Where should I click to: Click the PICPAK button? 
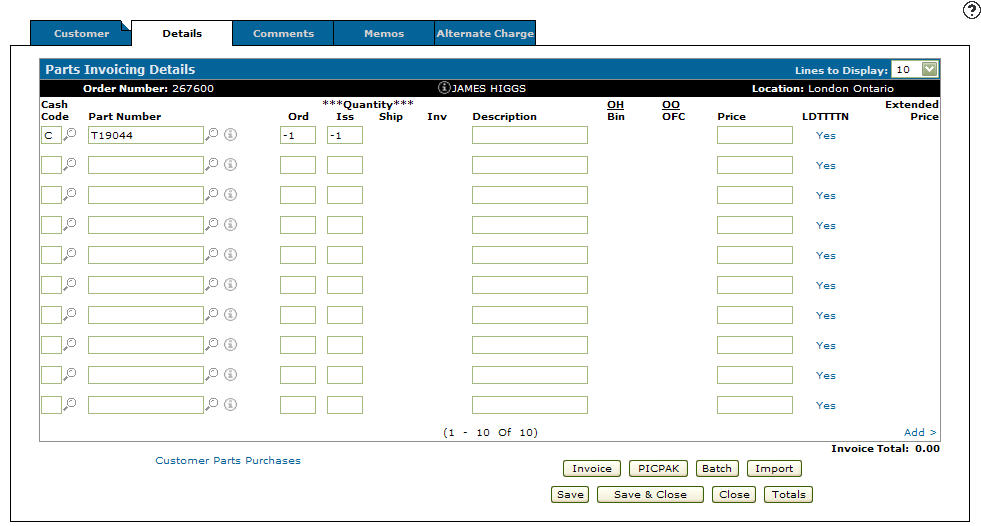pos(658,468)
